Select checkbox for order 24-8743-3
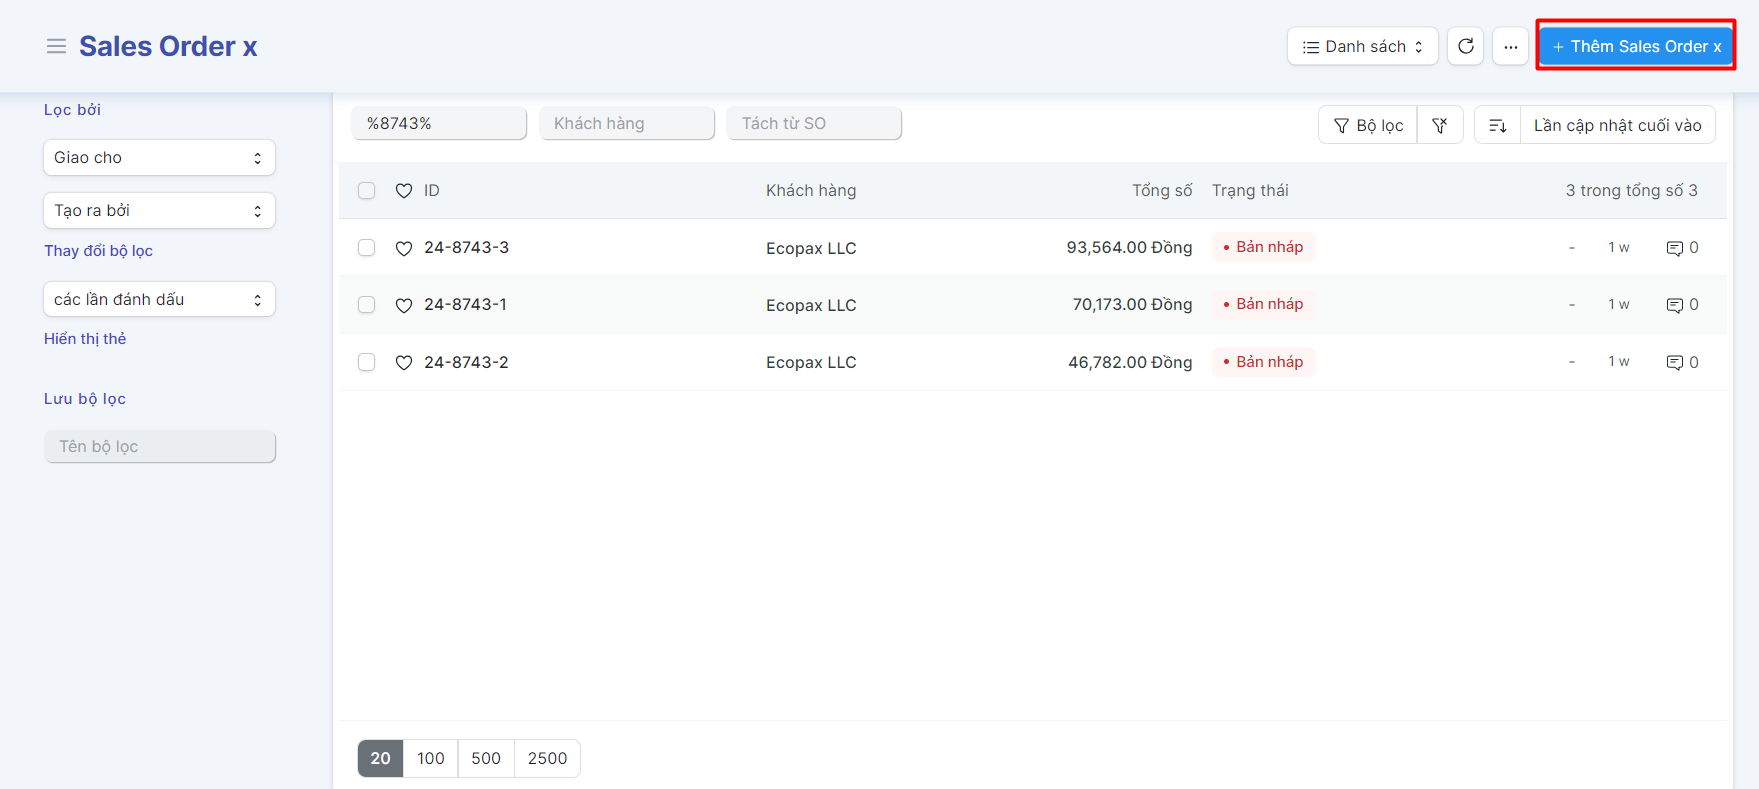This screenshot has width=1759, height=789. (367, 248)
